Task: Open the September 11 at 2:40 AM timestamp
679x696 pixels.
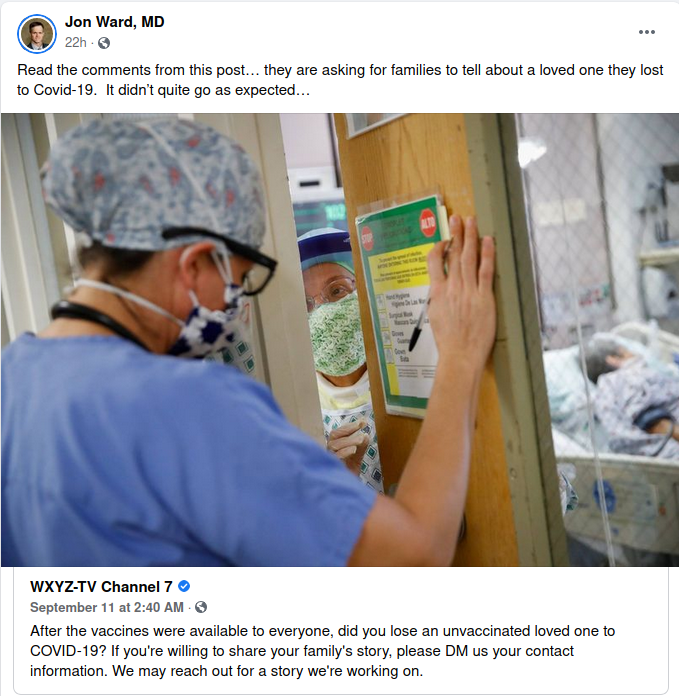Action: 107,607
